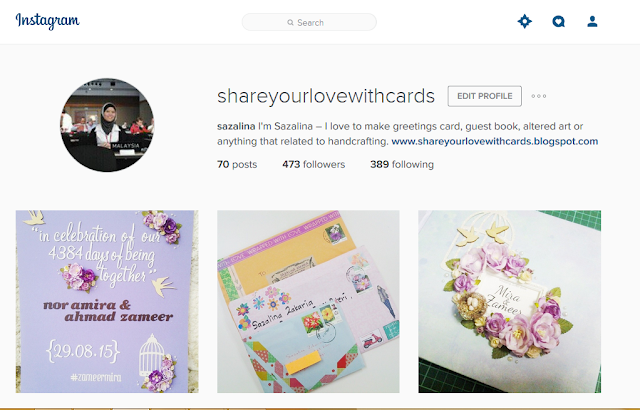Viewport: 640px width, 410px height.
Task: Open the three-dots options menu beside Edit Profile
Action: click(x=539, y=96)
